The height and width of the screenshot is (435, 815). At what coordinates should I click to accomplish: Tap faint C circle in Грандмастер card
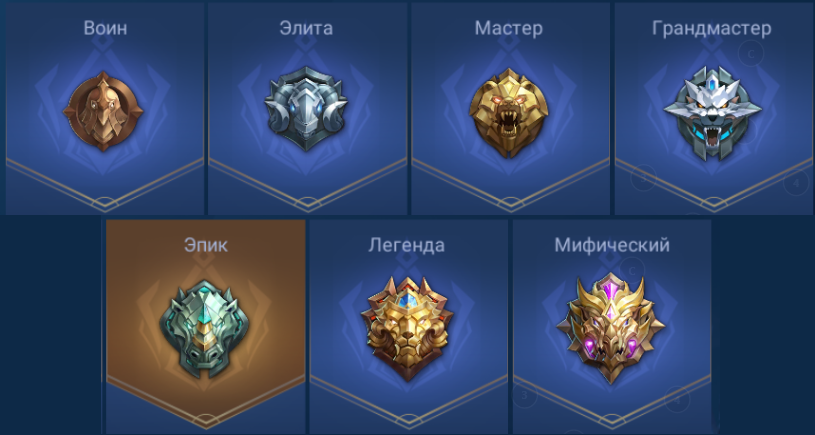[x=751, y=53]
